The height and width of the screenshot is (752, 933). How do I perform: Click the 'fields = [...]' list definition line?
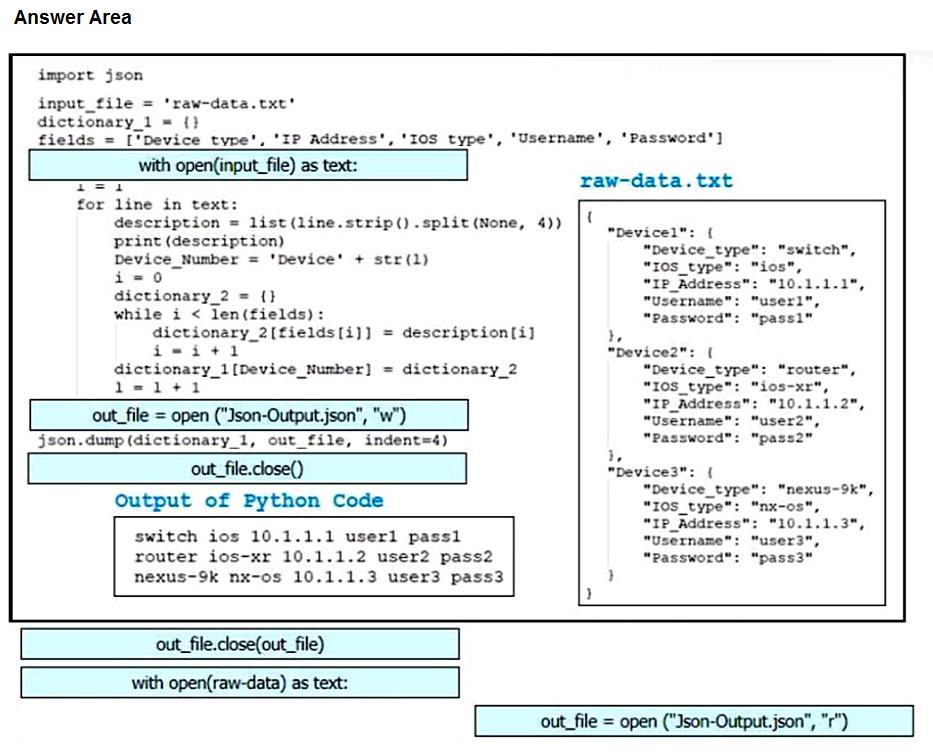coord(380,139)
